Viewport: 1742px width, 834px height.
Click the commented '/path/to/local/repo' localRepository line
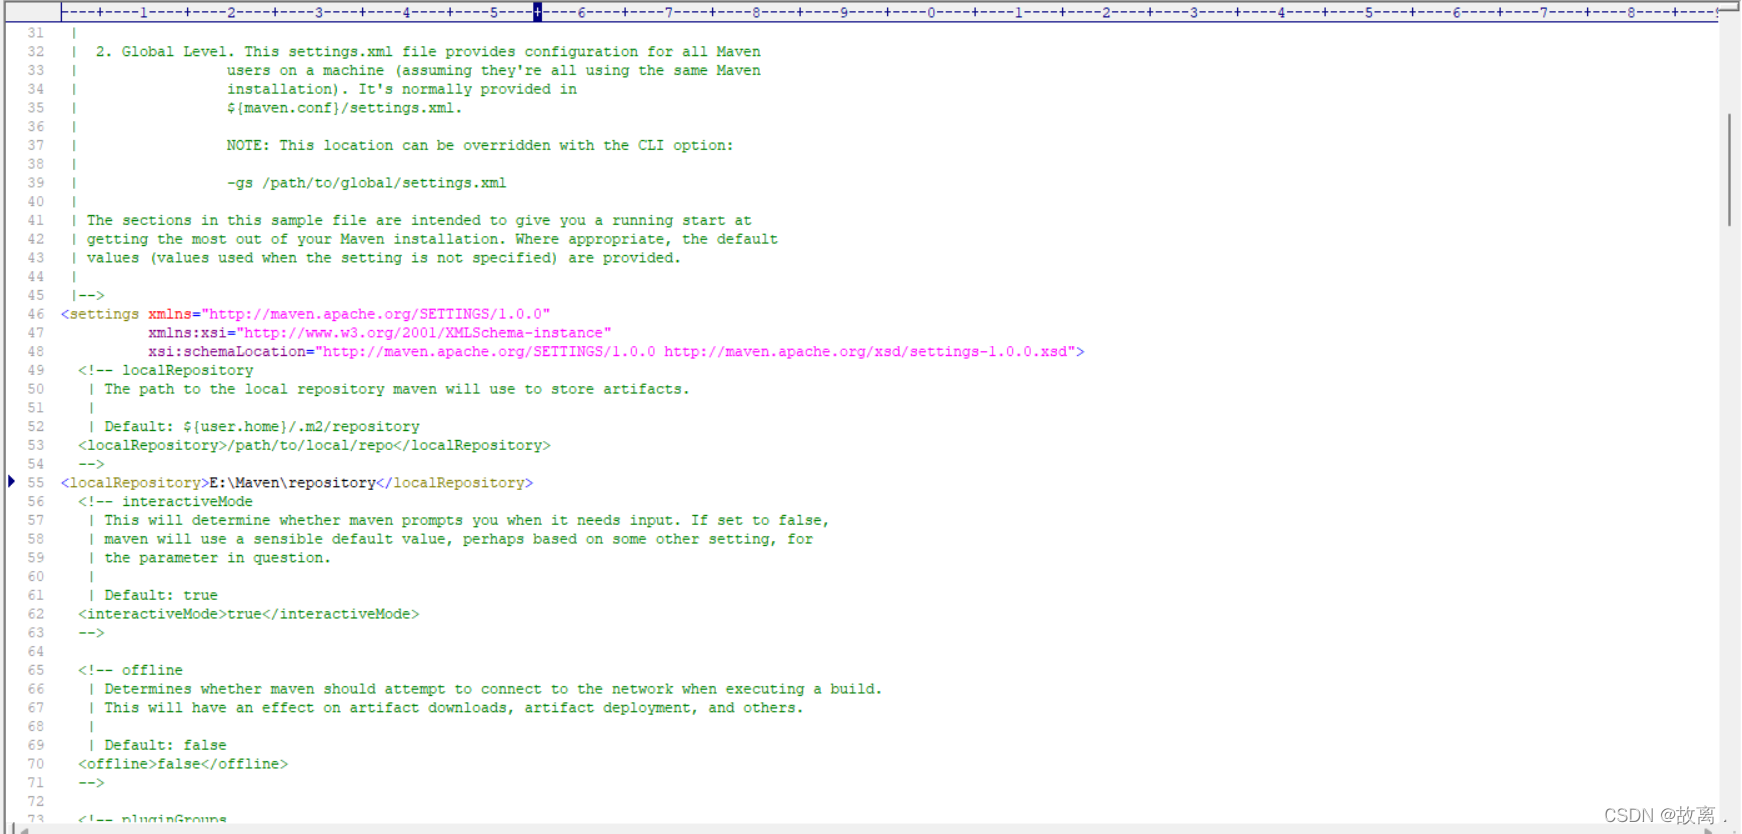click(x=315, y=446)
